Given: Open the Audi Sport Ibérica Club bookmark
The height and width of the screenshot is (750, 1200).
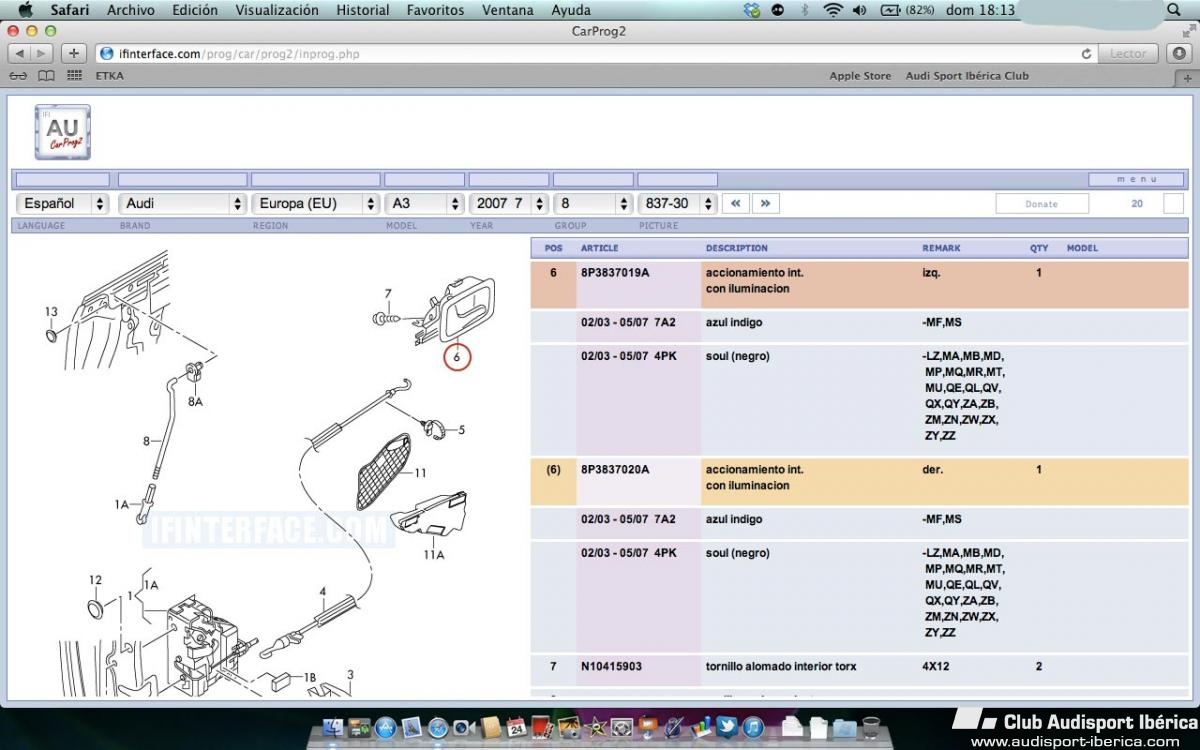Looking at the screenshot, I should (x=967, y=76).
